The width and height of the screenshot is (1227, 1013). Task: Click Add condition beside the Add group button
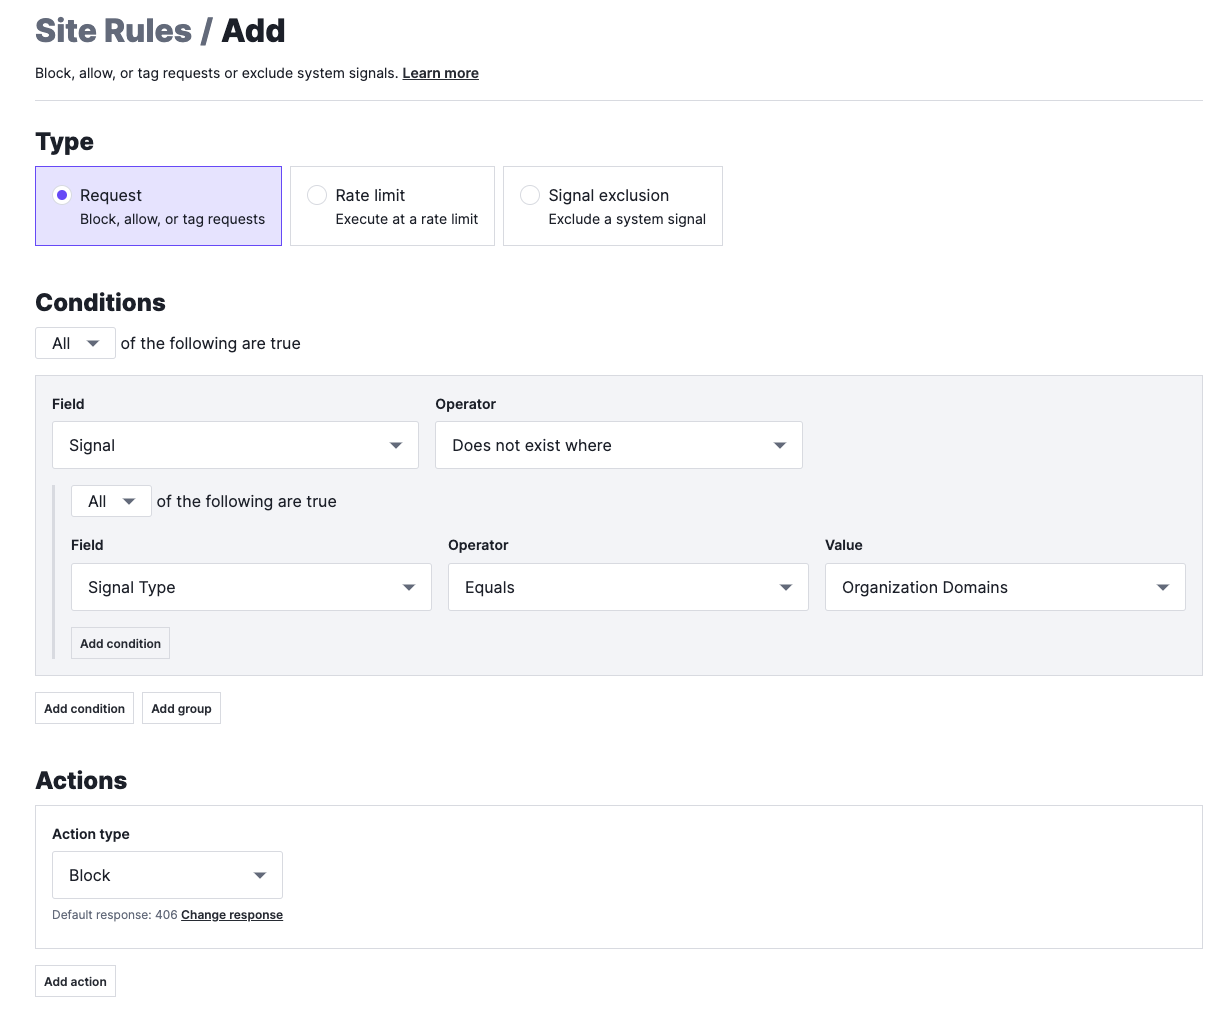point(84,708)
